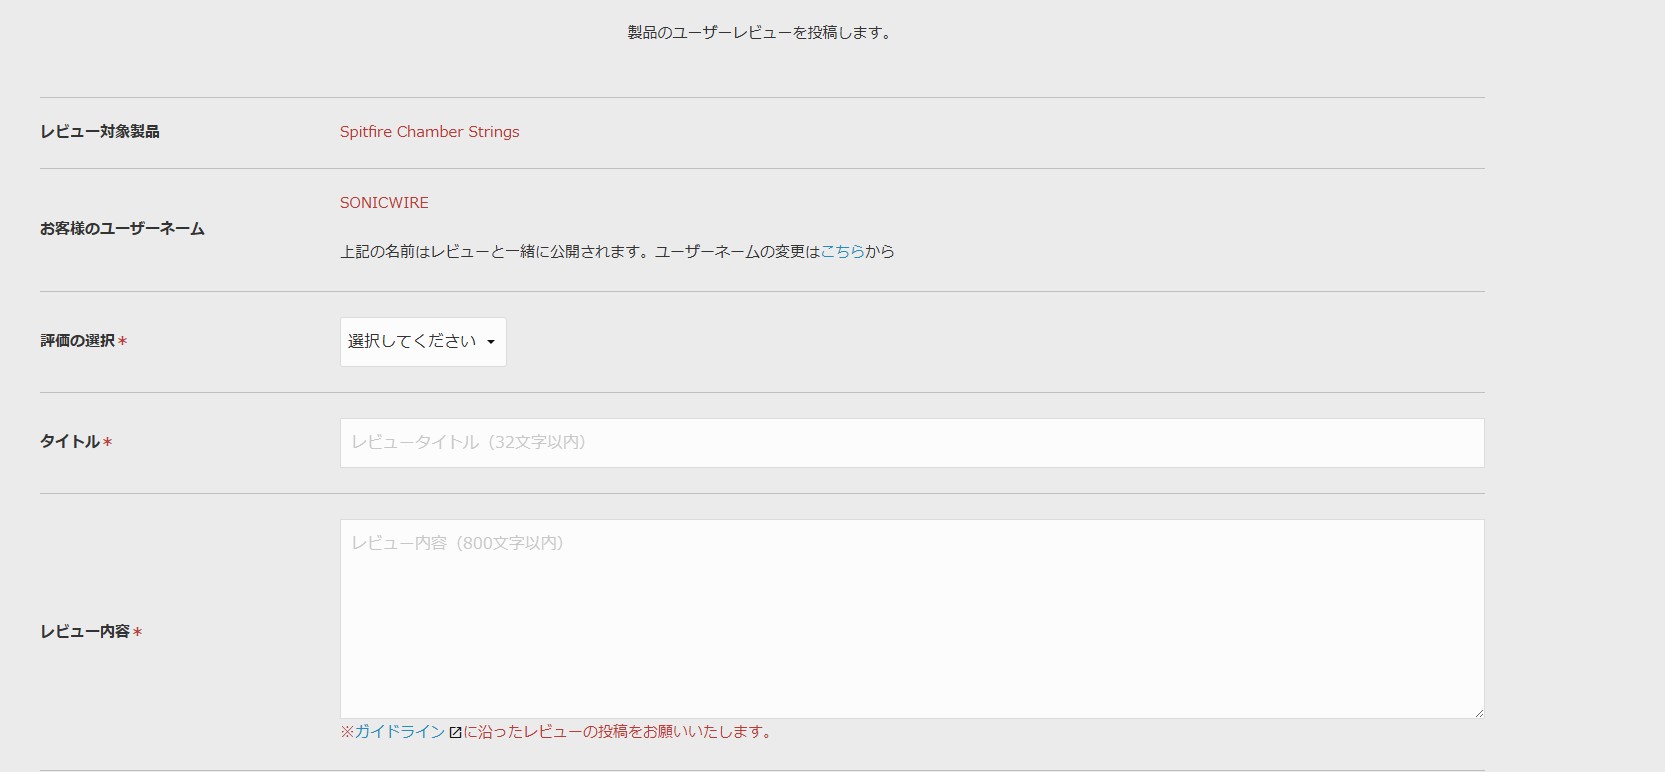
Task: Click the dropdown caret in the rating selector
Action: click(x=491, y=342)
